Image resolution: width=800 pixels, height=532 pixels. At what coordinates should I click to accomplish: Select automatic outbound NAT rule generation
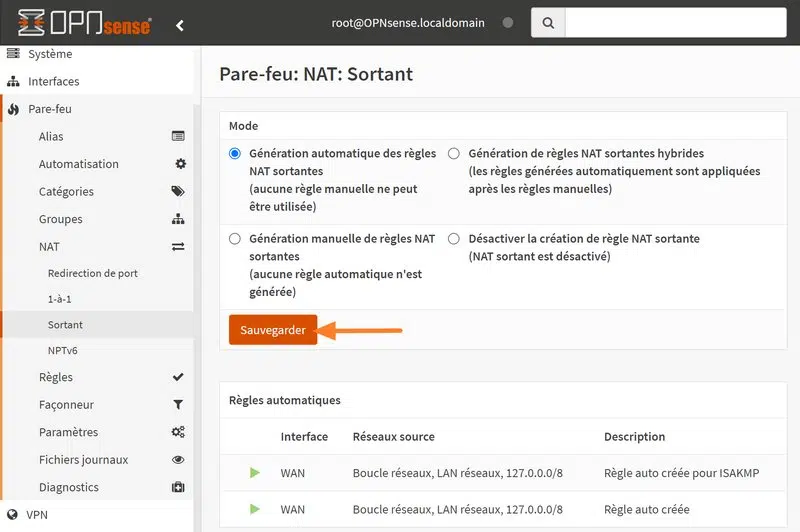click(235, 154)
